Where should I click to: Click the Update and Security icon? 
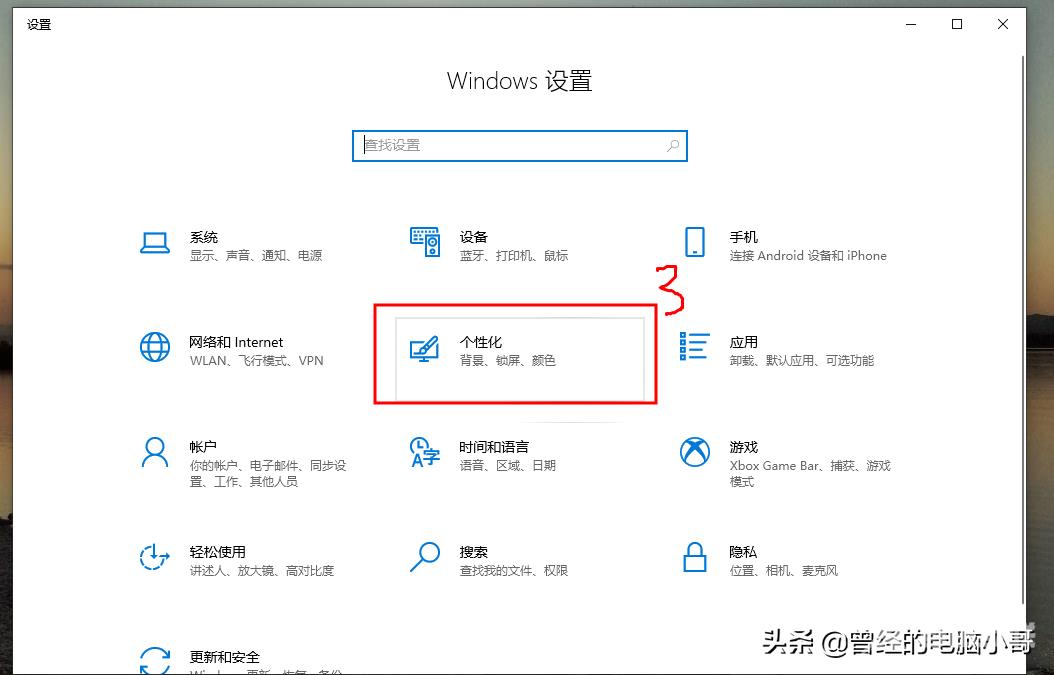pos(155,660)
